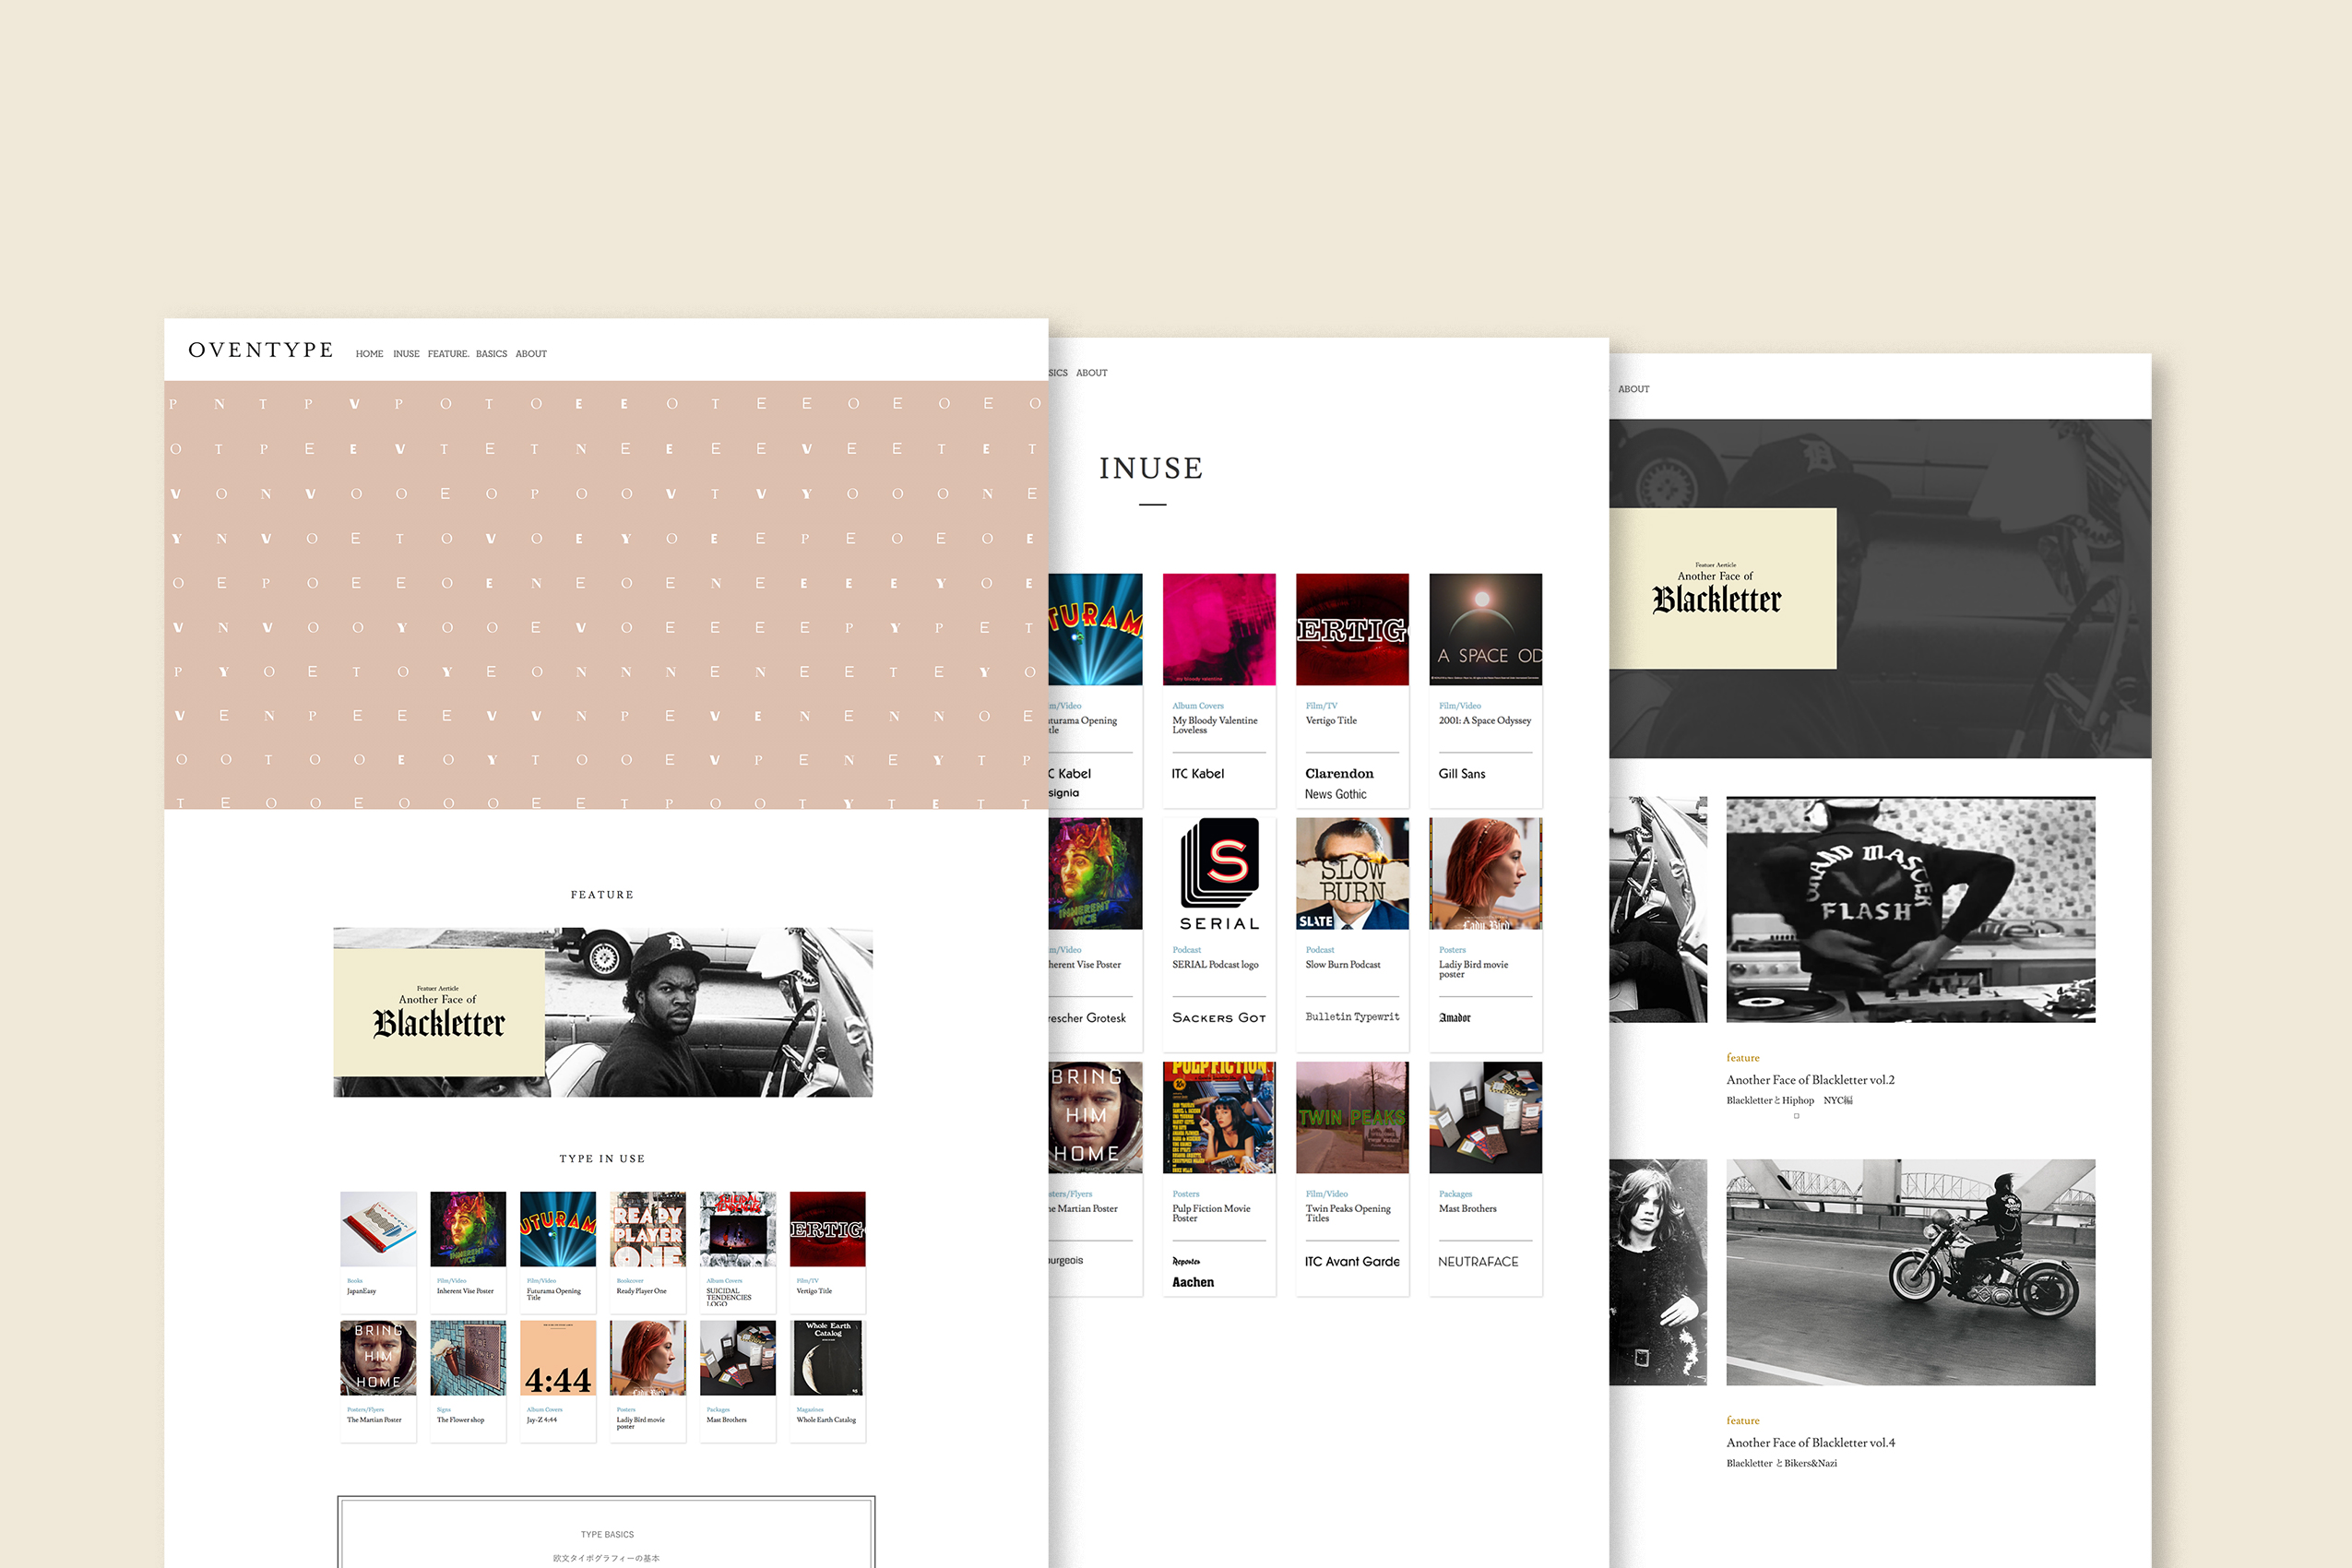Select the 2001: A Space Odyssey thumbnail
The image size is (2352, 1568).
(1484, 629)
